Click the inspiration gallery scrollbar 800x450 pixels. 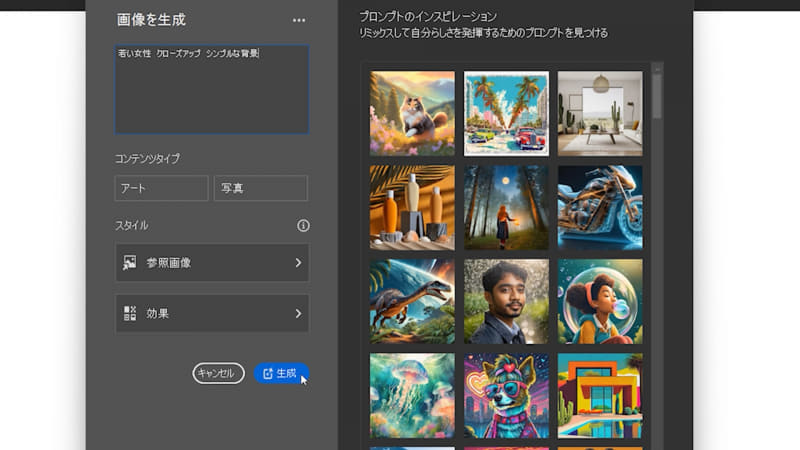657,96
